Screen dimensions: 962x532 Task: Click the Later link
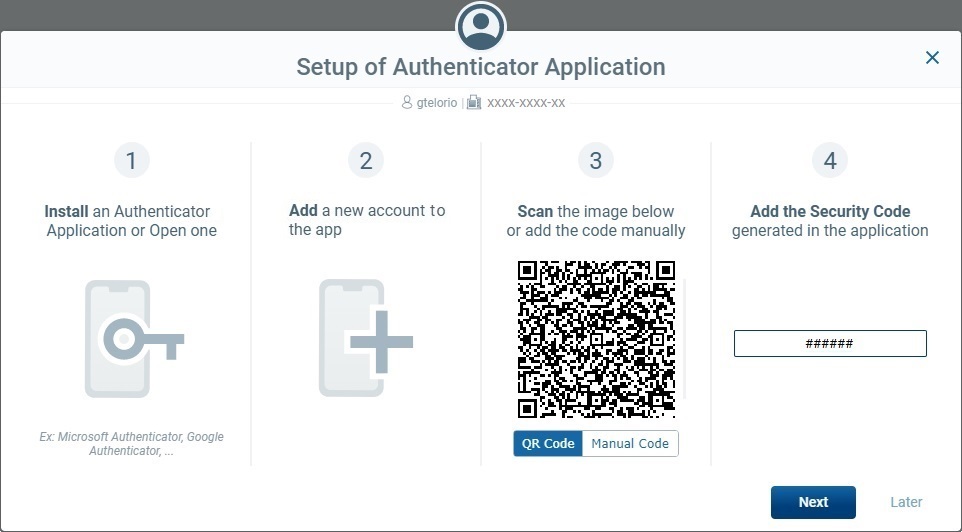906,502
